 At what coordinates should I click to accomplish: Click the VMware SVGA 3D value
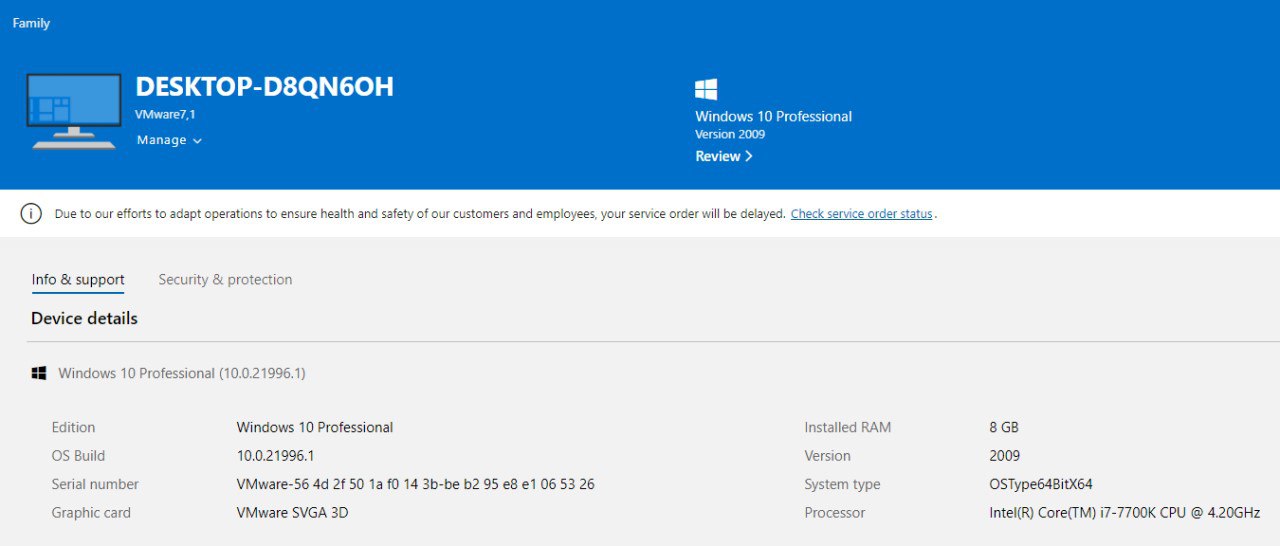pos(292,513)
